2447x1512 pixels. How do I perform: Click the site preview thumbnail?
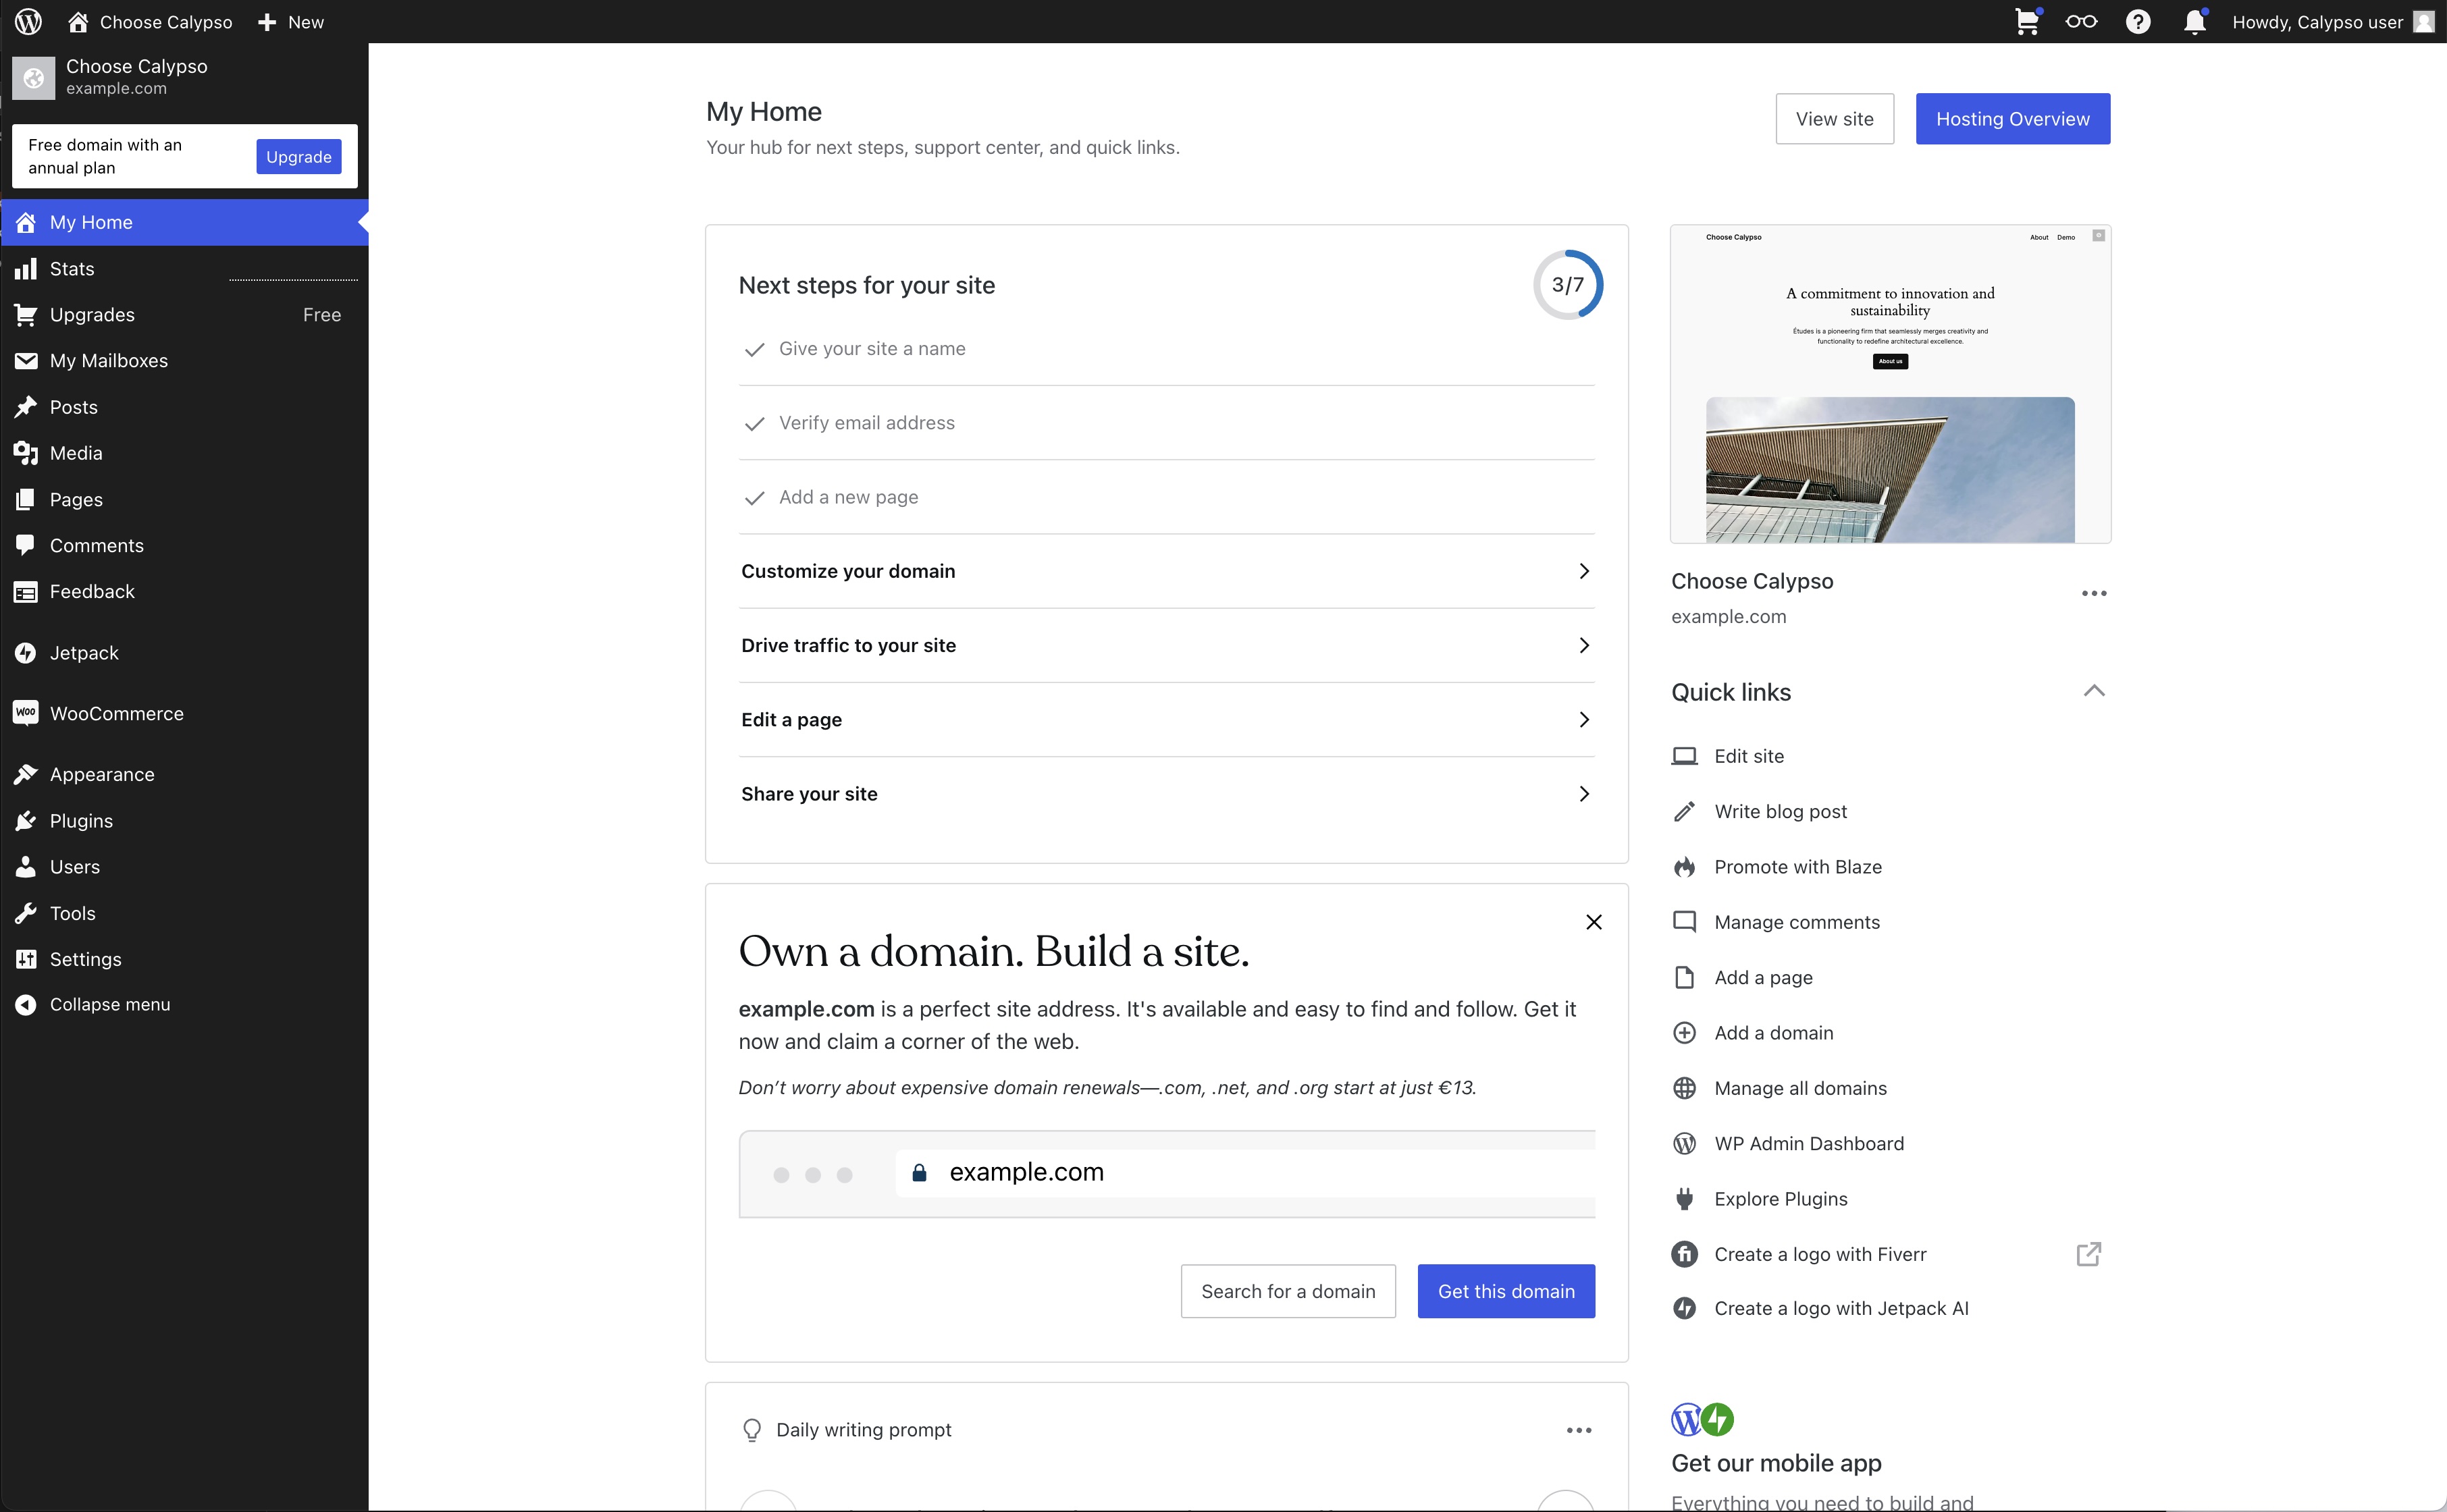(x=1890, y=385)
